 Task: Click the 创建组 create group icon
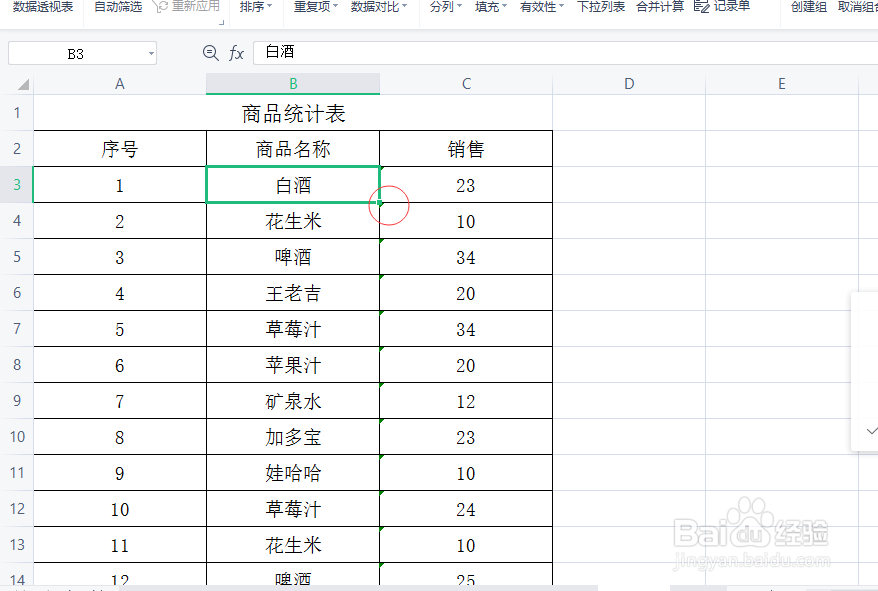(807, 7)
